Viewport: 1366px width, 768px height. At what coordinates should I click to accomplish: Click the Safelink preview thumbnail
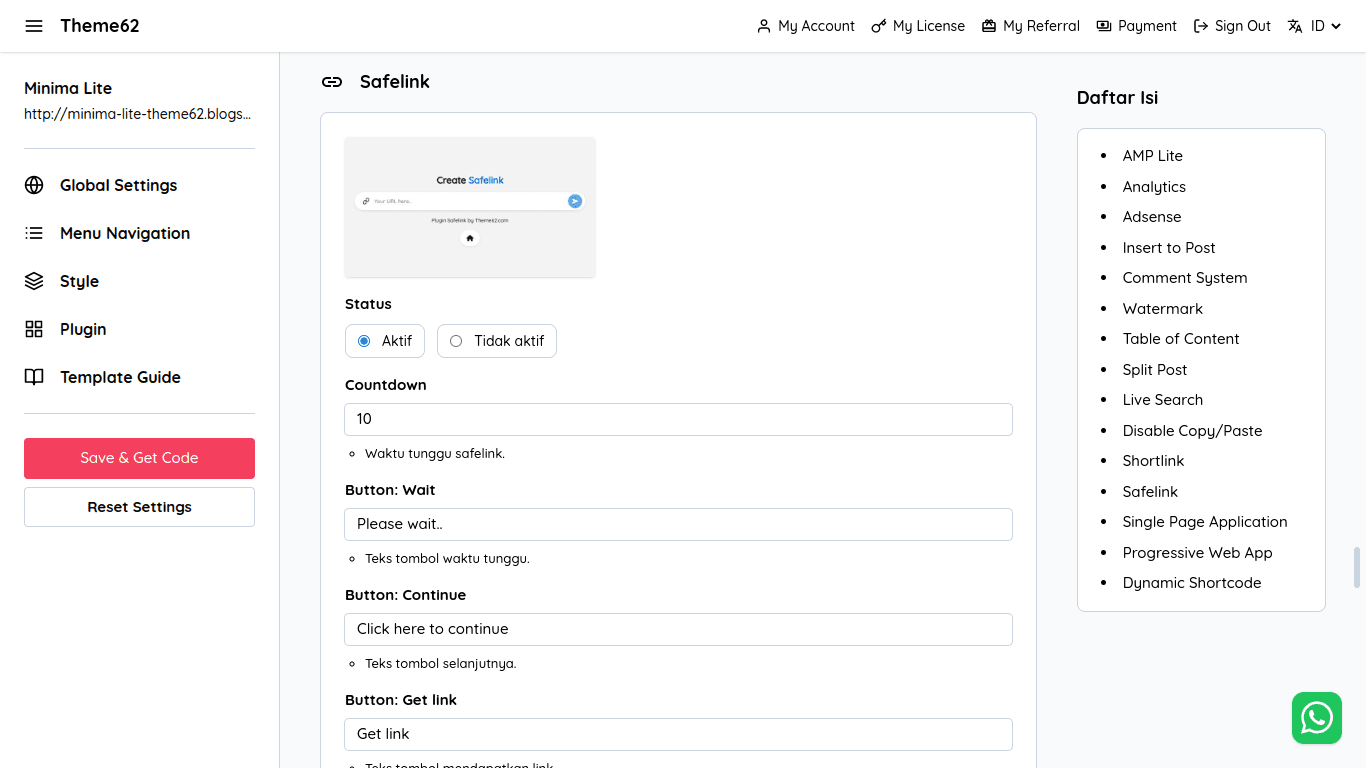coord(470,207)
